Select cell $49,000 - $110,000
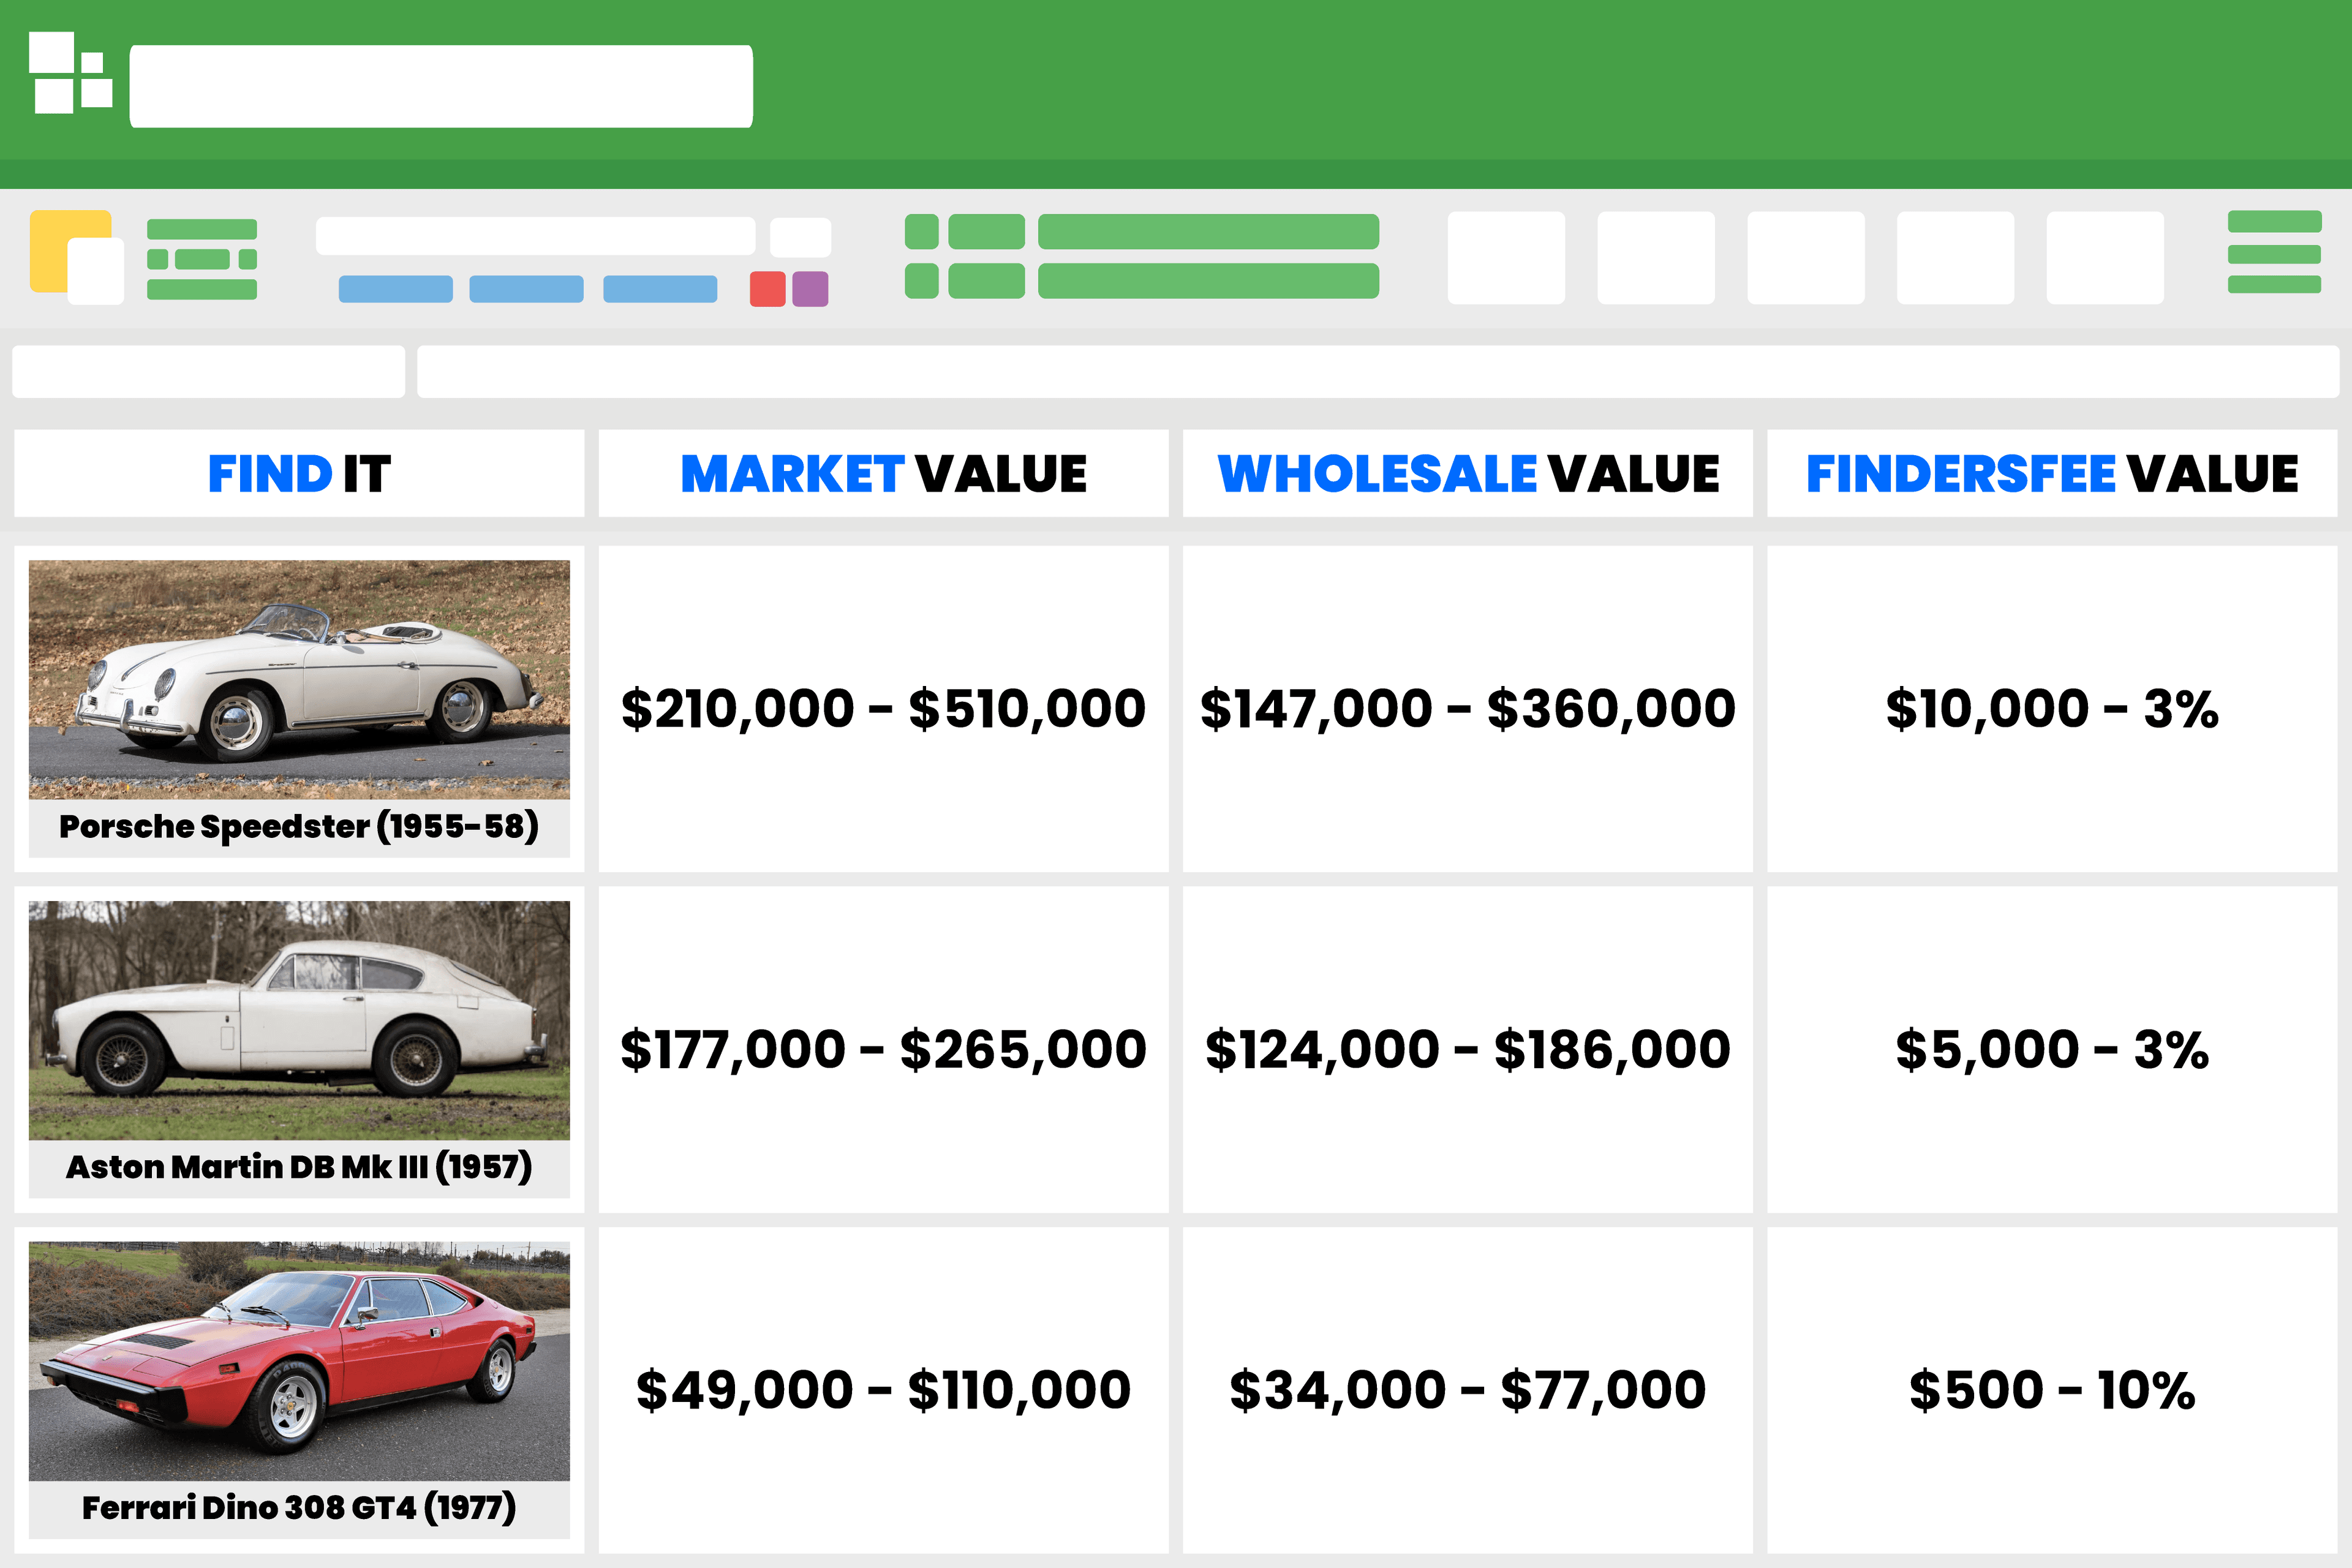This screenshot has height=1568, width=2352. coord(883,1391)
